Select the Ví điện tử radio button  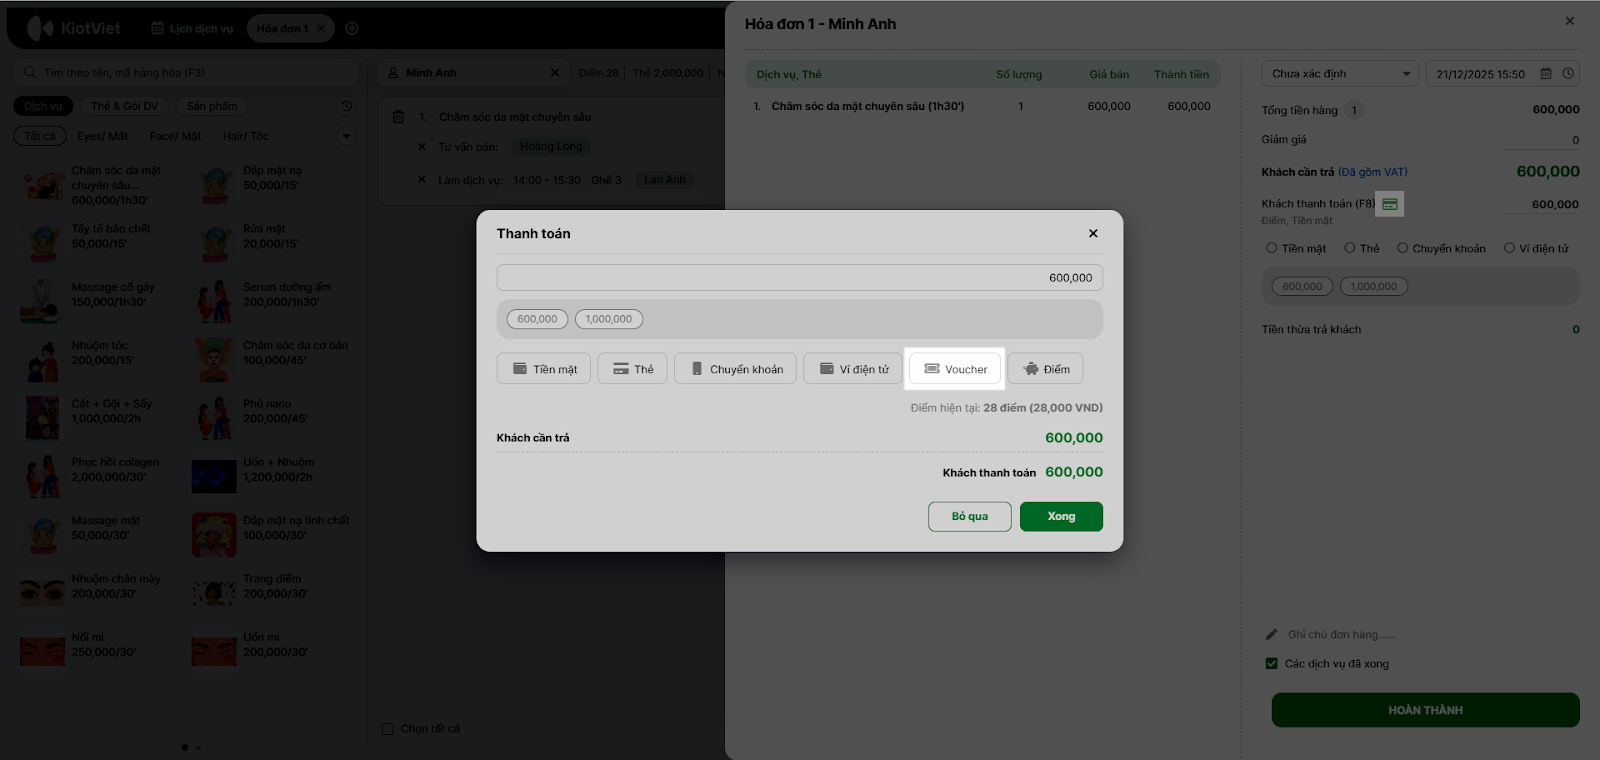point(1510,248)
